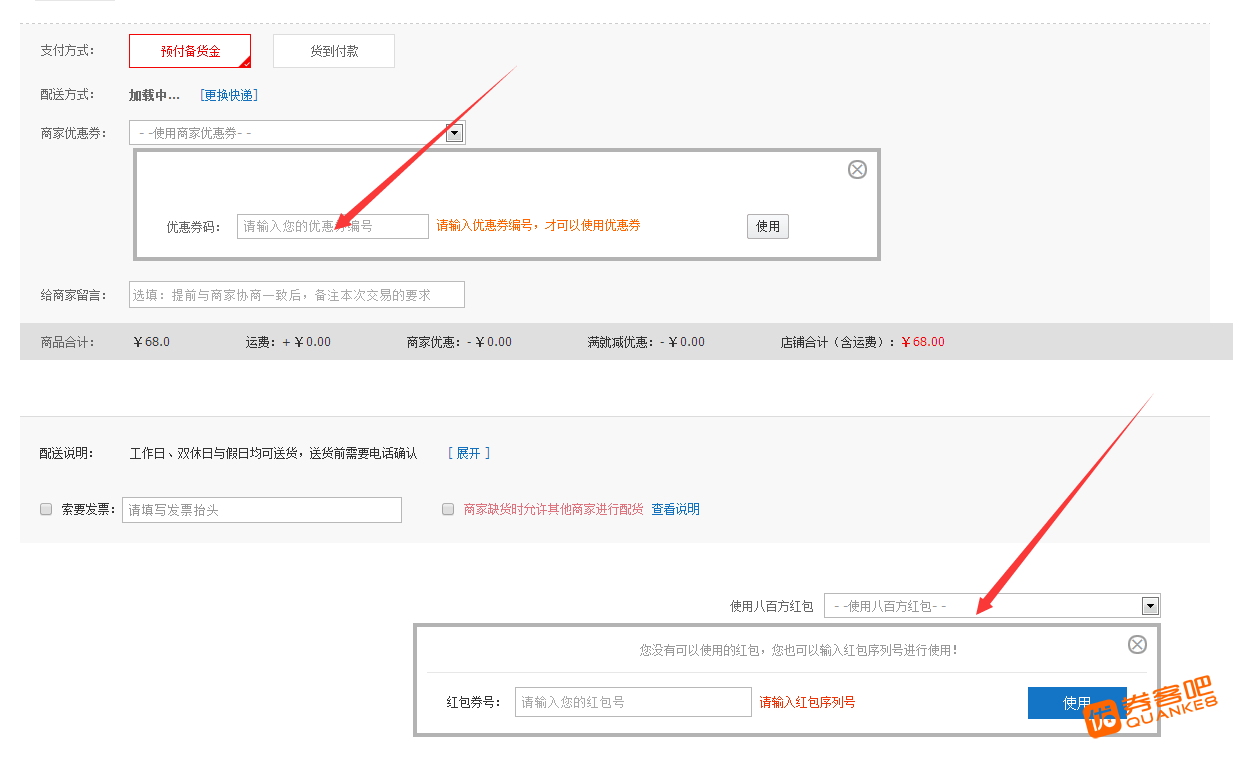The image size is (1233, 758).
Task: Expand delivery notes with 展开 link
Action: click(x=468, y=453)
